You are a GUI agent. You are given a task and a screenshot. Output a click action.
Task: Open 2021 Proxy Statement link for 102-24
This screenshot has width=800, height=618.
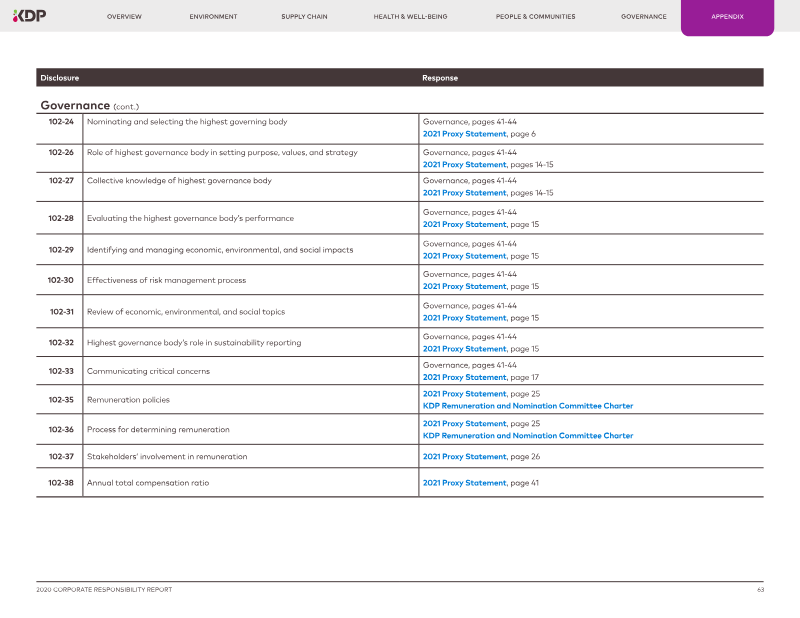464,134
